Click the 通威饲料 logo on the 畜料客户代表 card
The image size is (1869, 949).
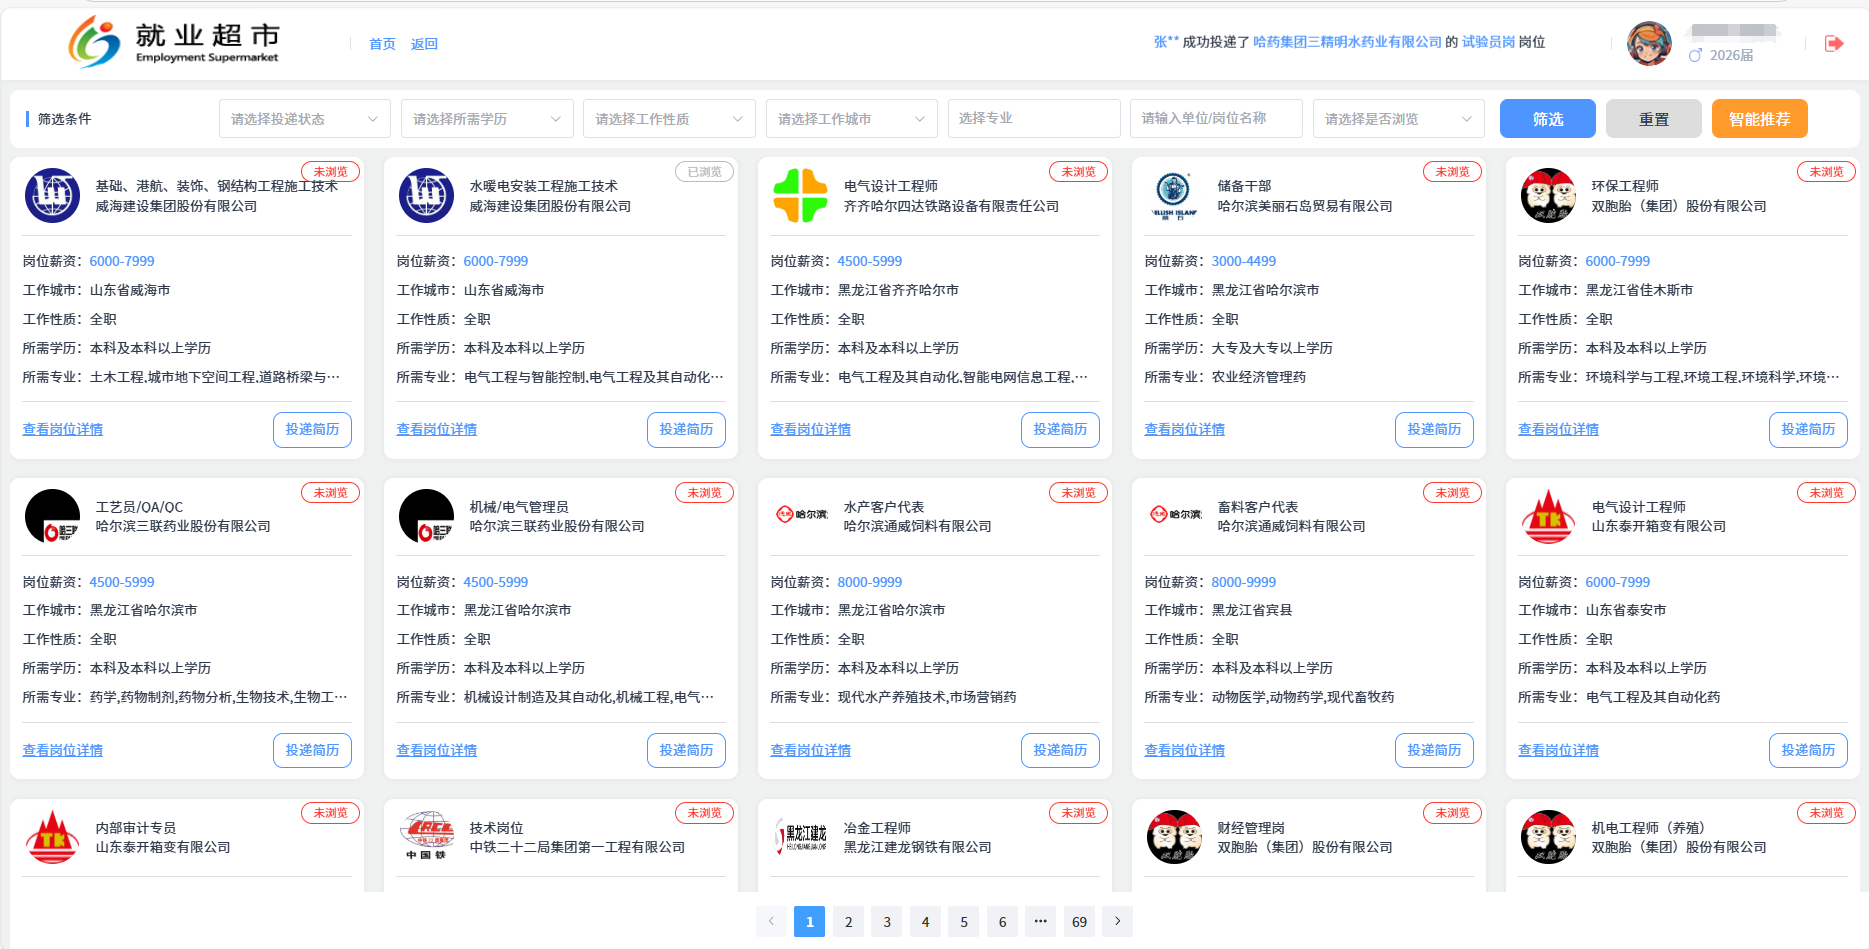point(1176,514)
